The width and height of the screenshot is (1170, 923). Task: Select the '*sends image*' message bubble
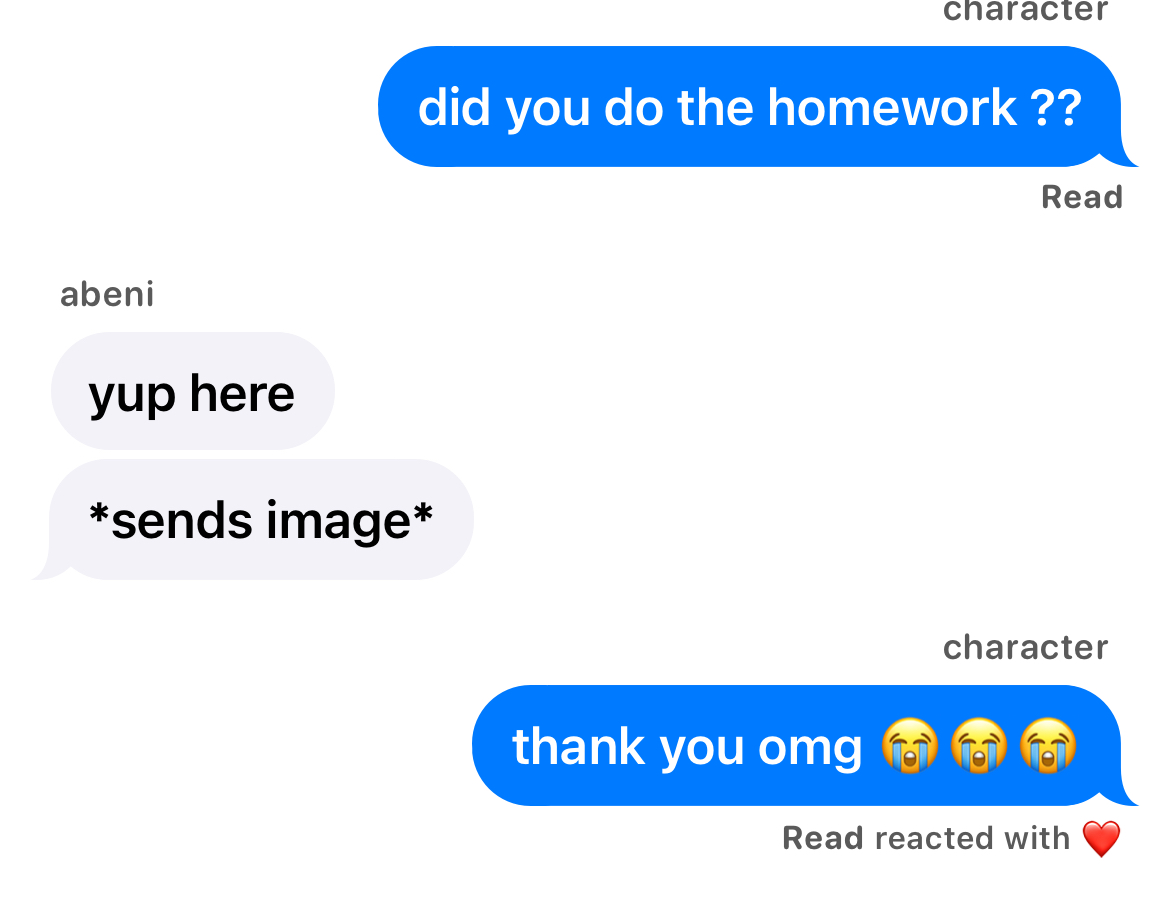click(254, 519)
